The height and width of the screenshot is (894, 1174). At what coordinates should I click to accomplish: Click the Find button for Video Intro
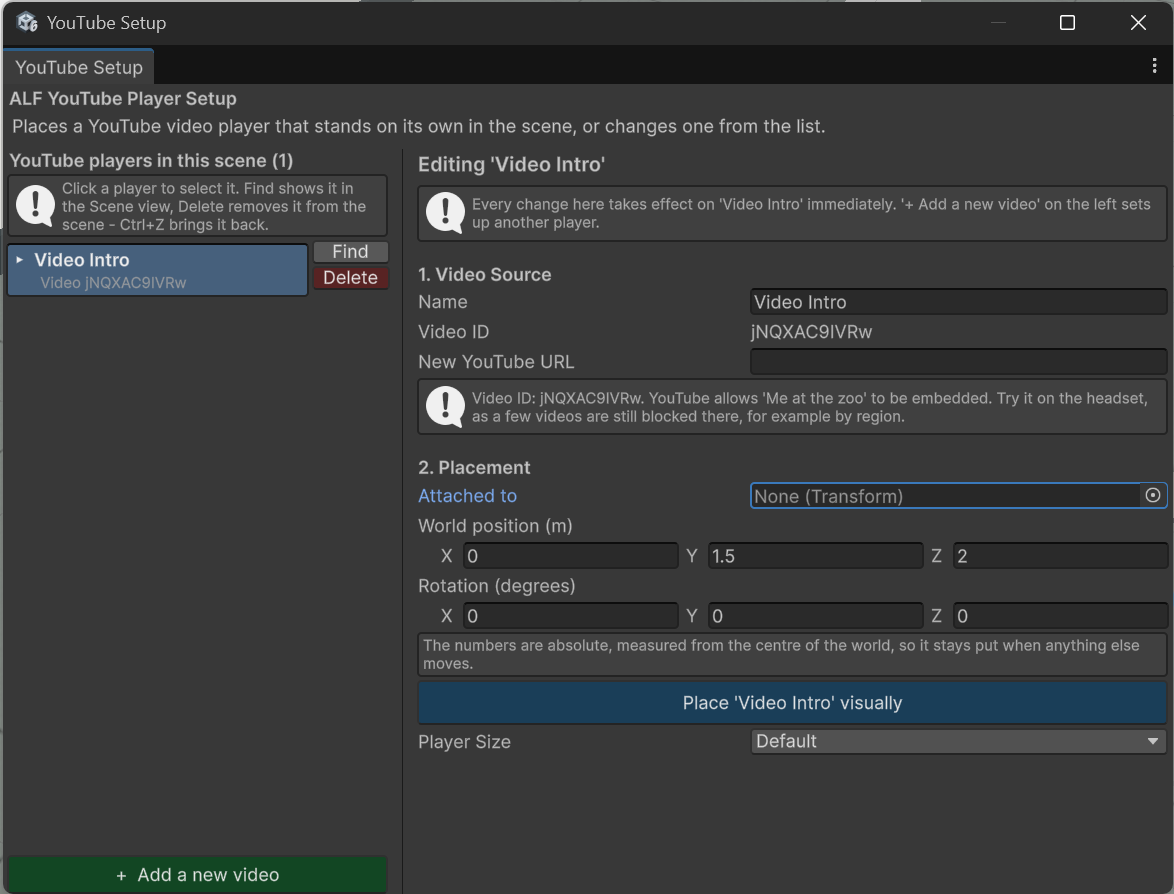[x=350, y=252]
